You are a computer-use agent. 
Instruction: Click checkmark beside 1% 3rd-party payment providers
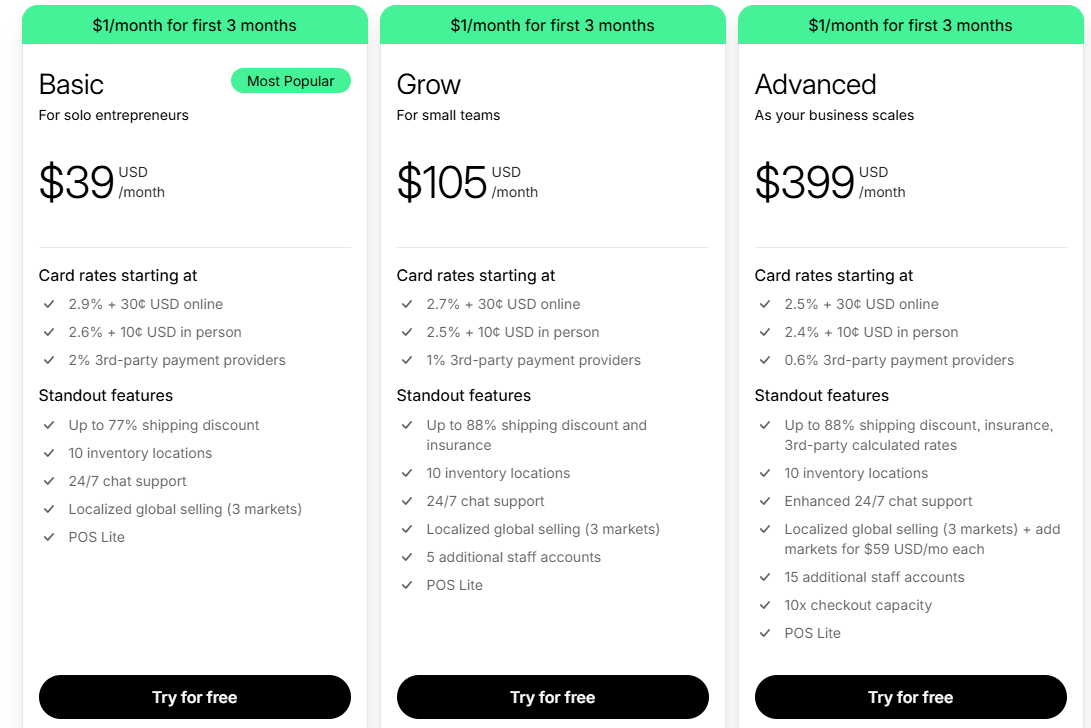point(407,360)
